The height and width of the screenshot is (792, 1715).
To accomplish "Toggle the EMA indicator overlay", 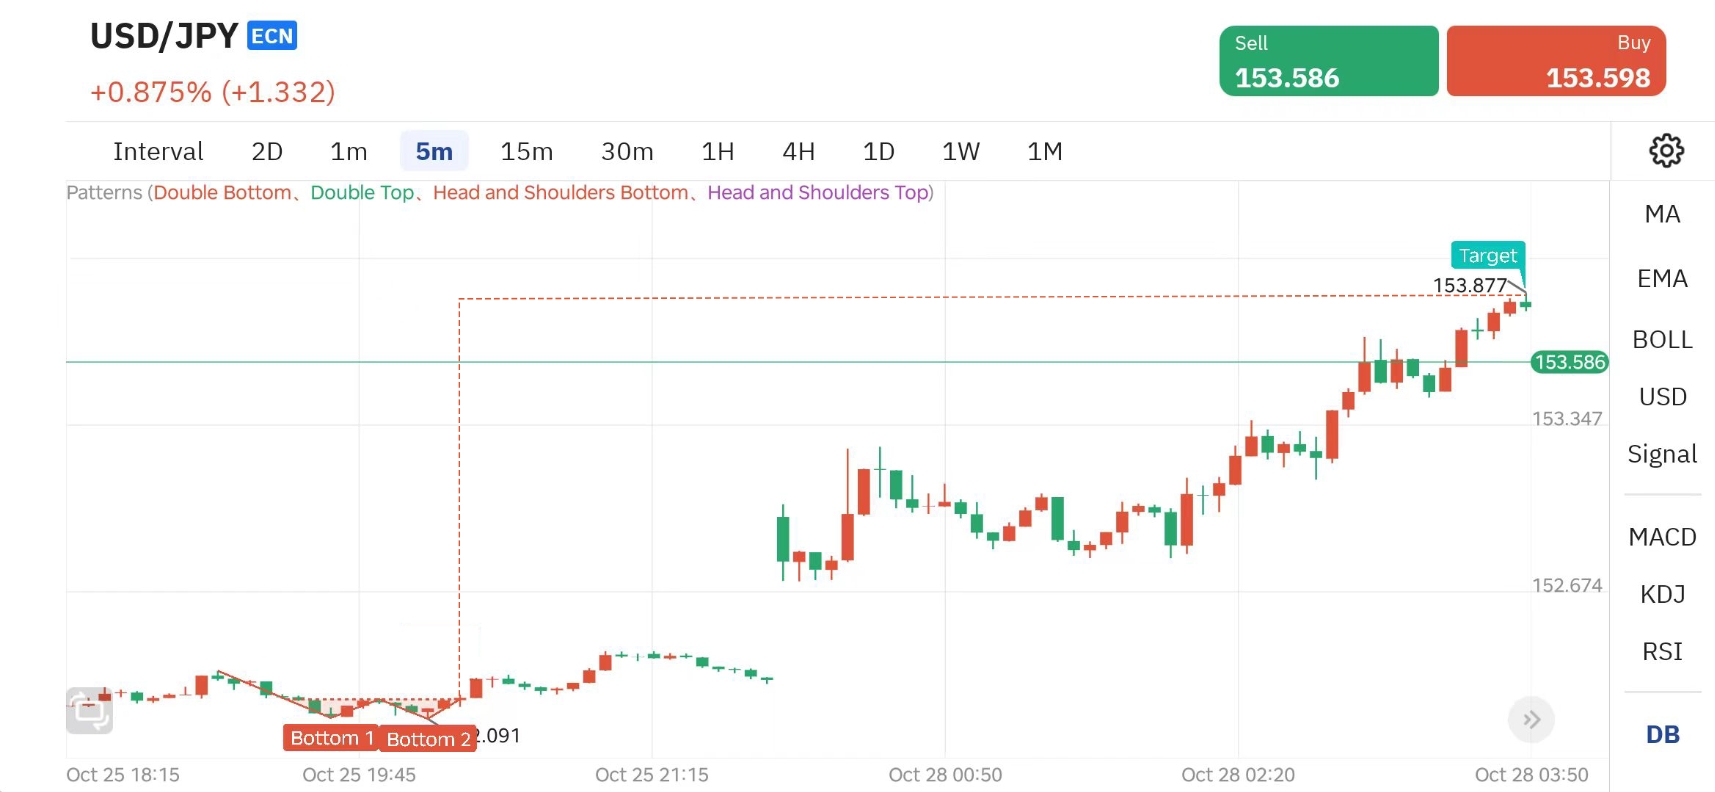I will click(1662, 279).
